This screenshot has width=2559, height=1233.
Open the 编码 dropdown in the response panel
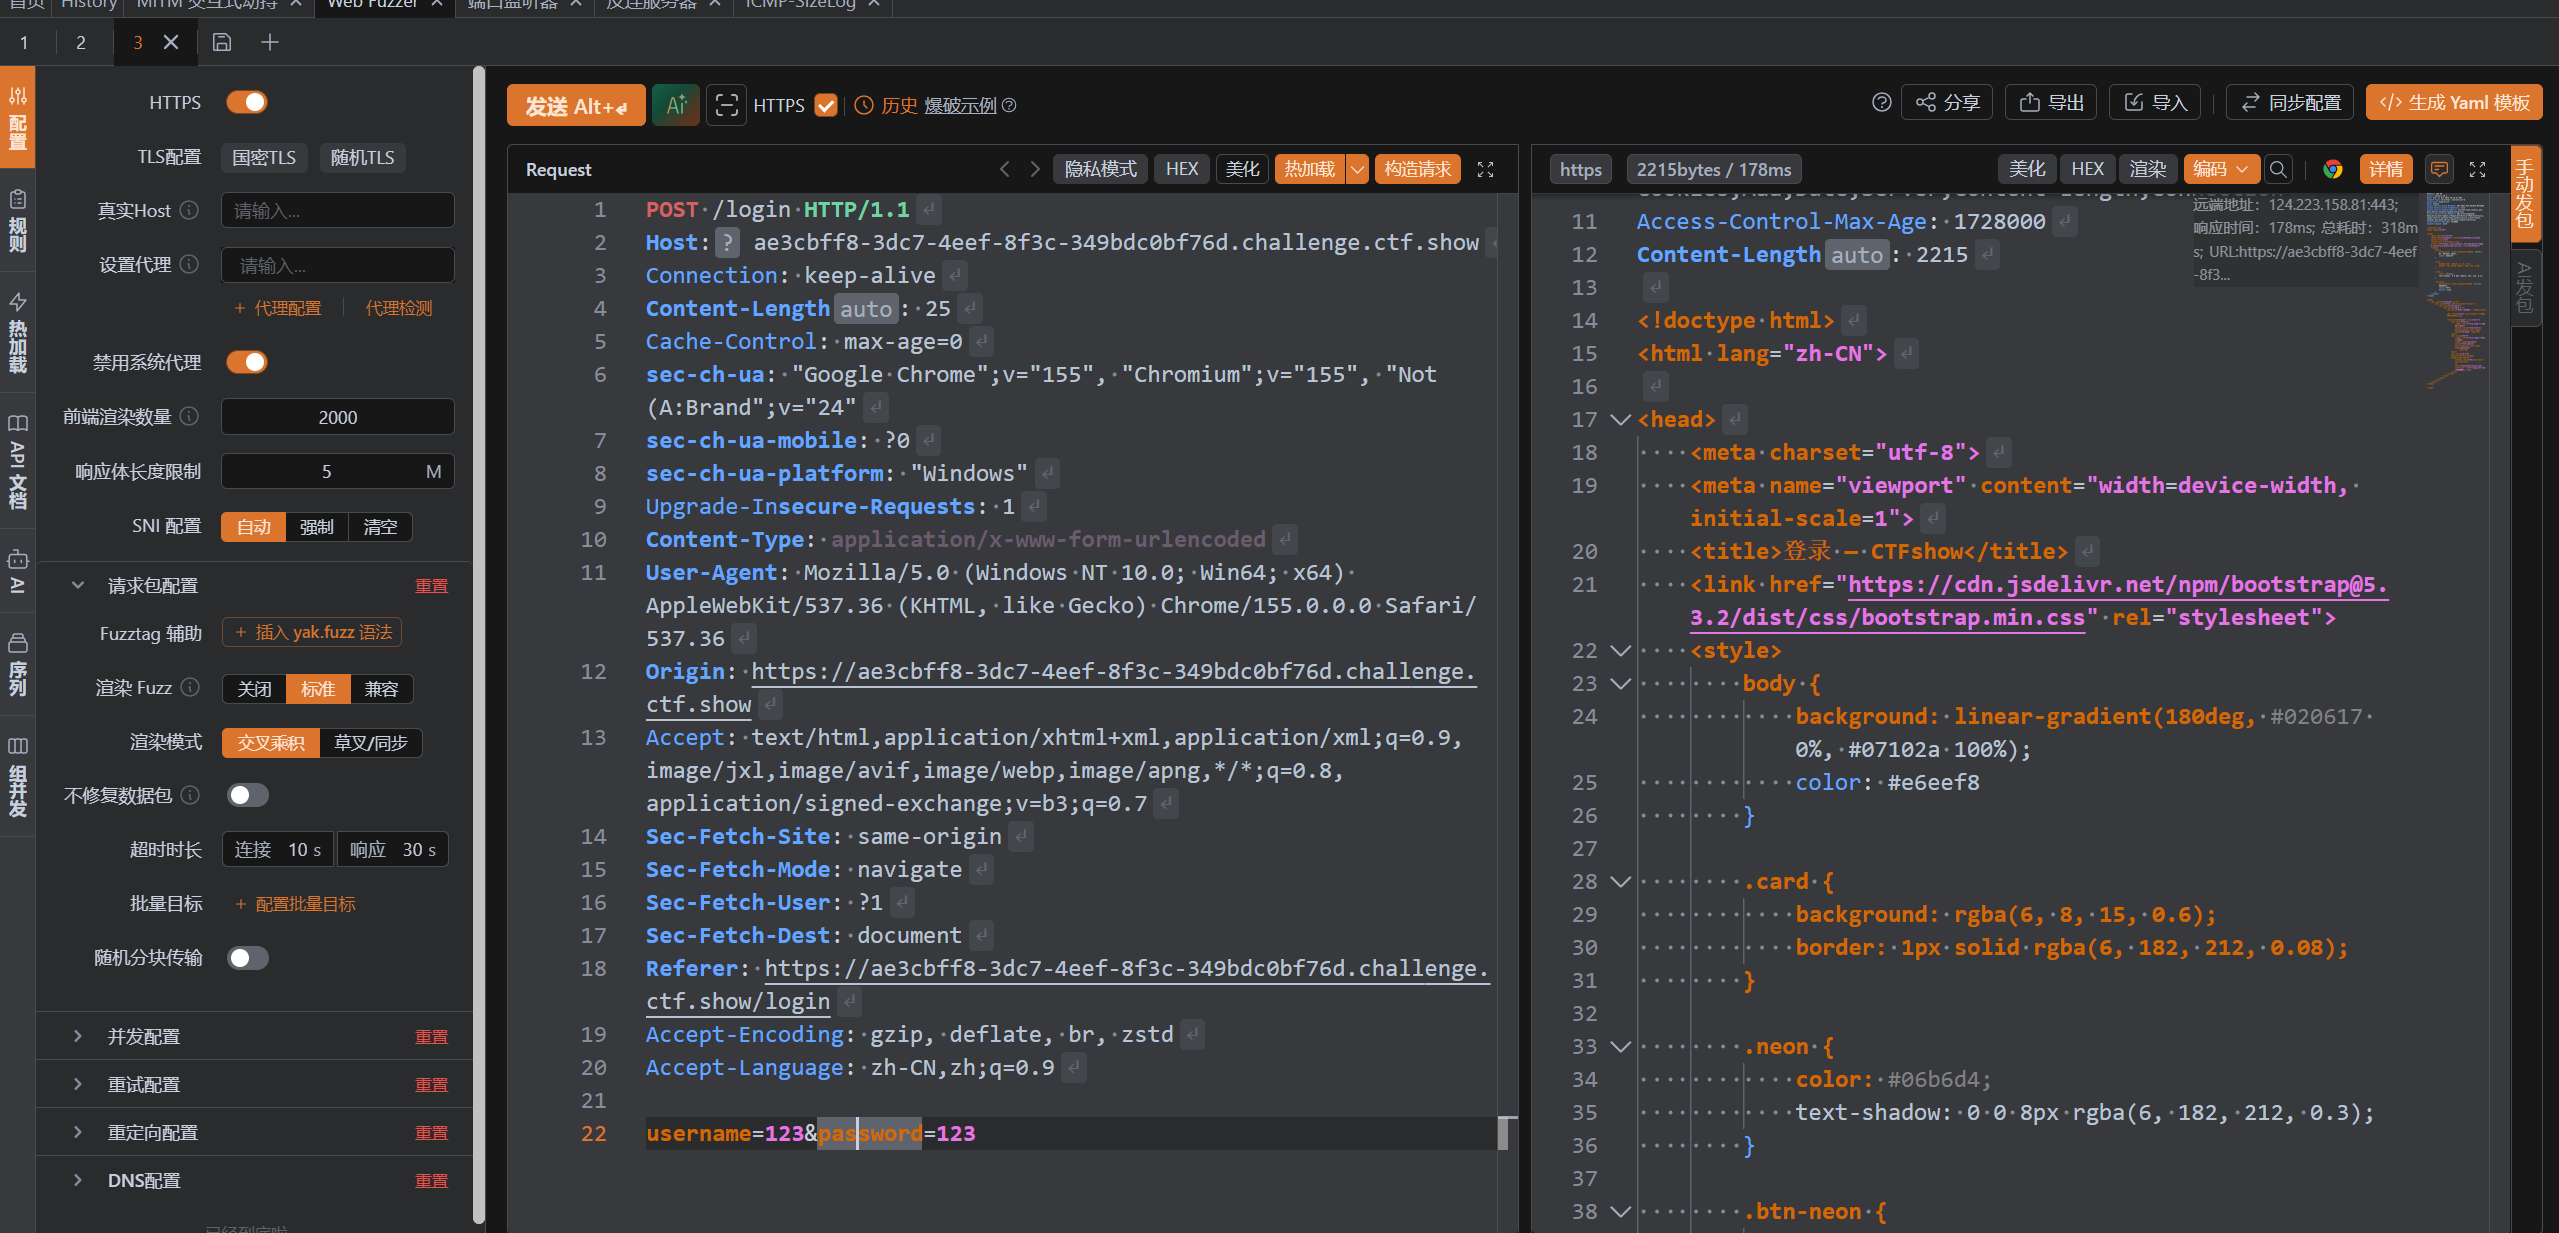[x=2221, y=170]
